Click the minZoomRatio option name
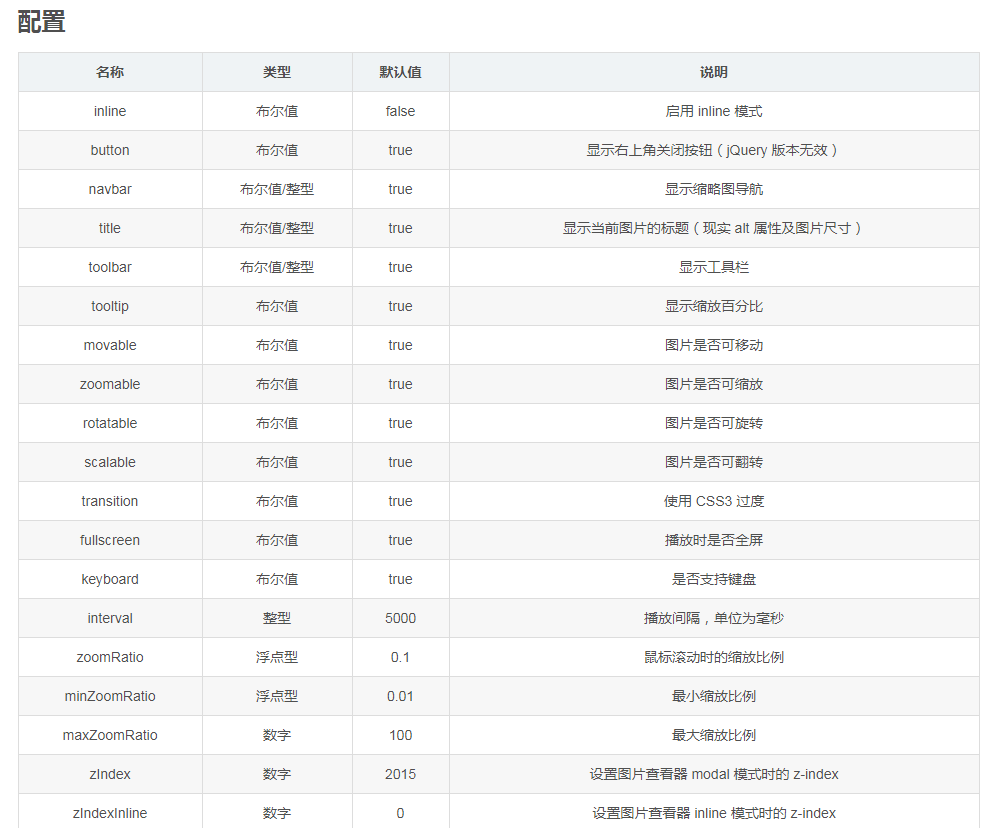This screenshot has width=995, height=828. point(110,697)
